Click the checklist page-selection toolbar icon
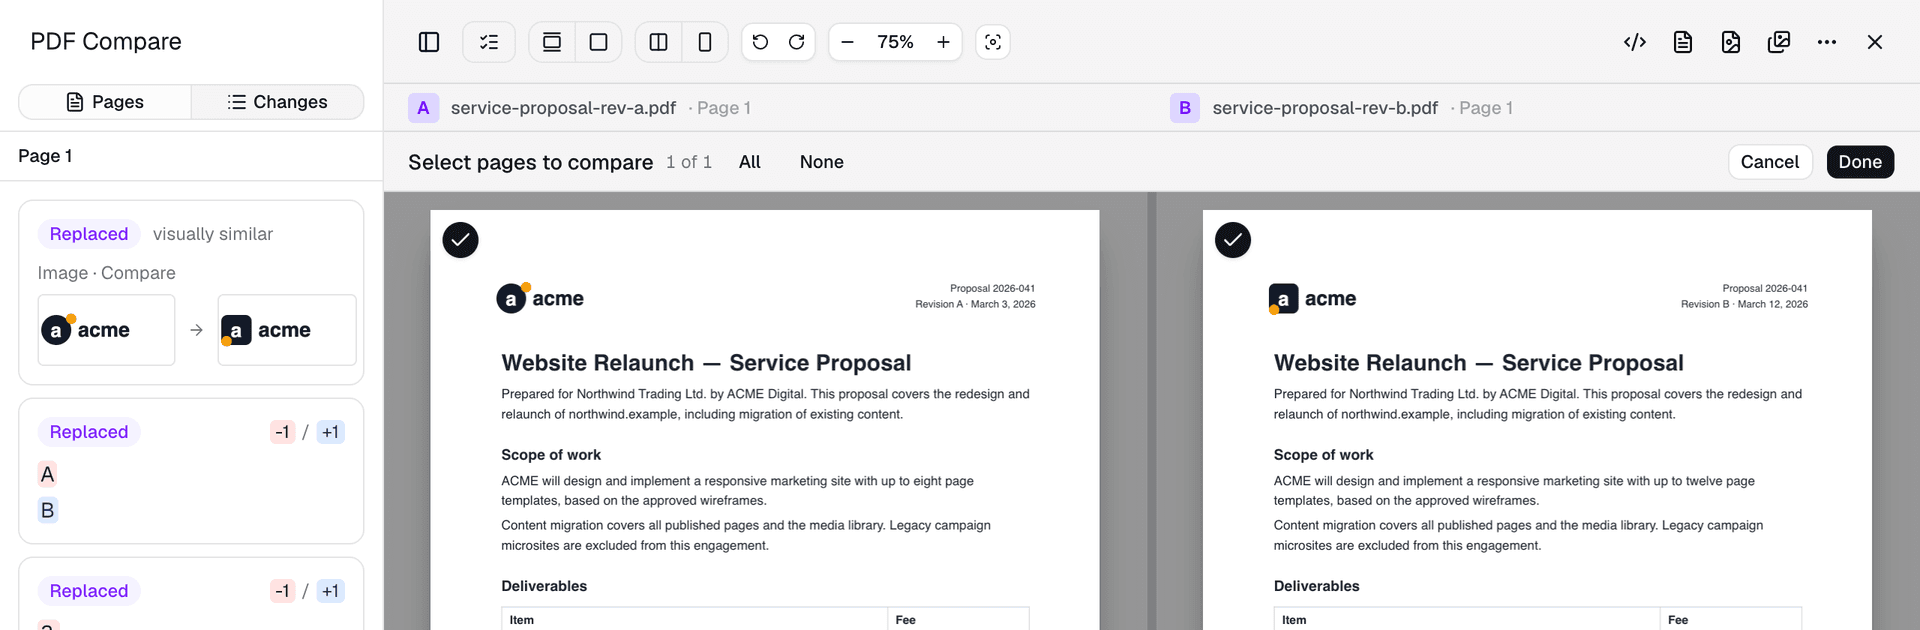This screenshot has width=1920, height=630. pos(489,42)
